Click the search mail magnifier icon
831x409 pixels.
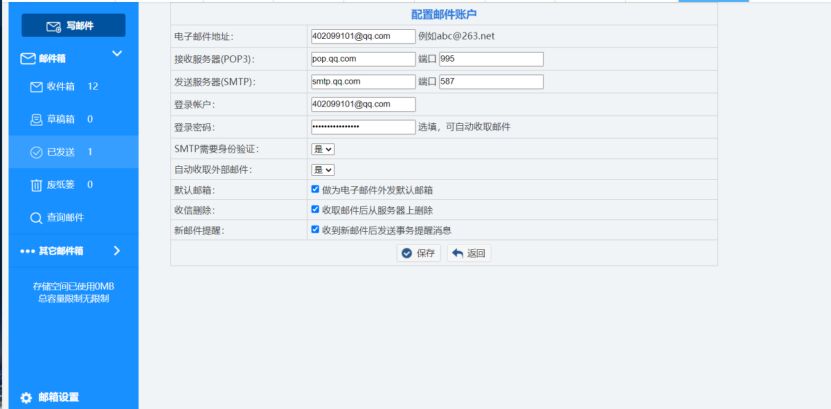click(x=36, y=218)
